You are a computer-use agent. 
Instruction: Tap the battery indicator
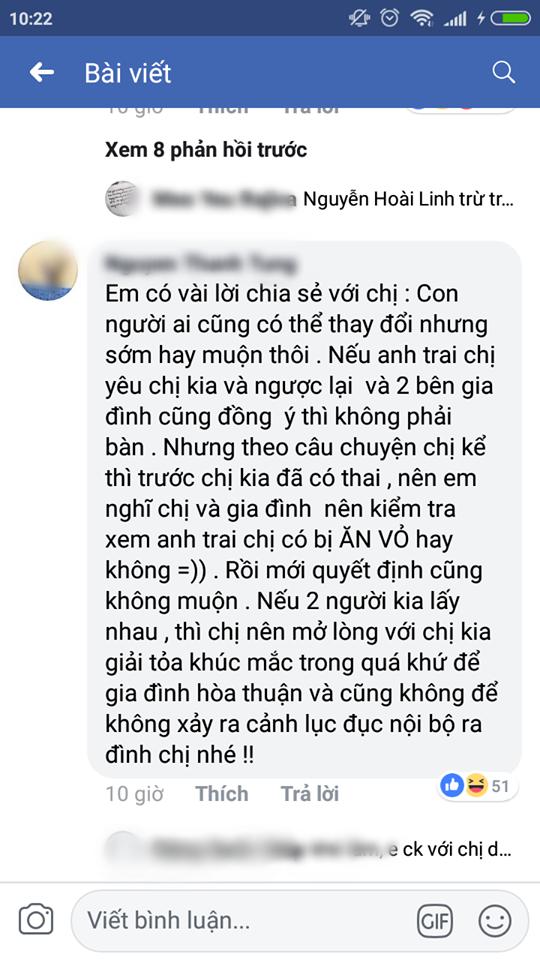[x=510, y=18]
